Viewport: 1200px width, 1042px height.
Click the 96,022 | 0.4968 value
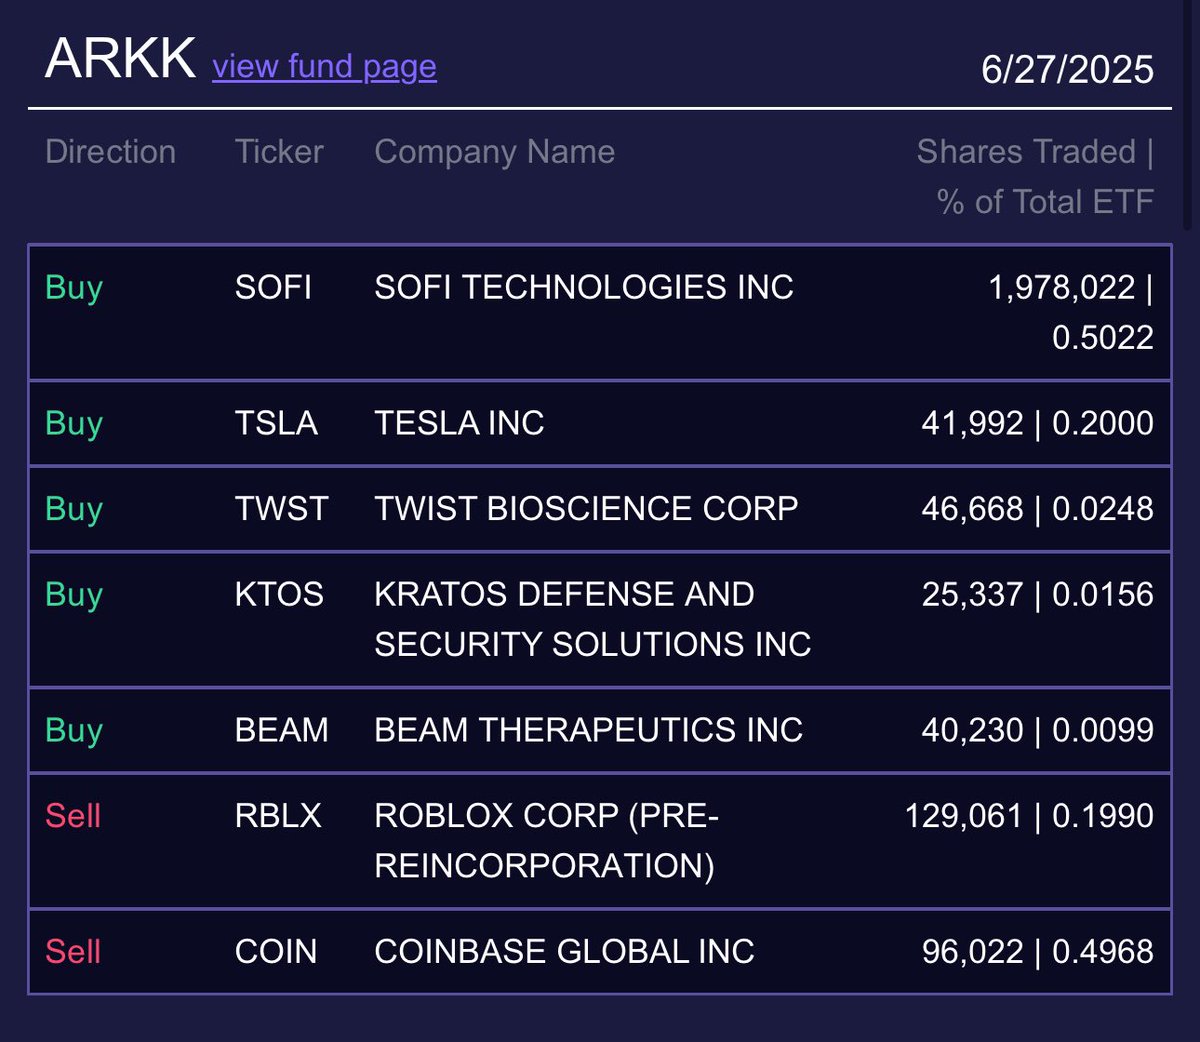pyautogui.click(x=1037, y=952)
